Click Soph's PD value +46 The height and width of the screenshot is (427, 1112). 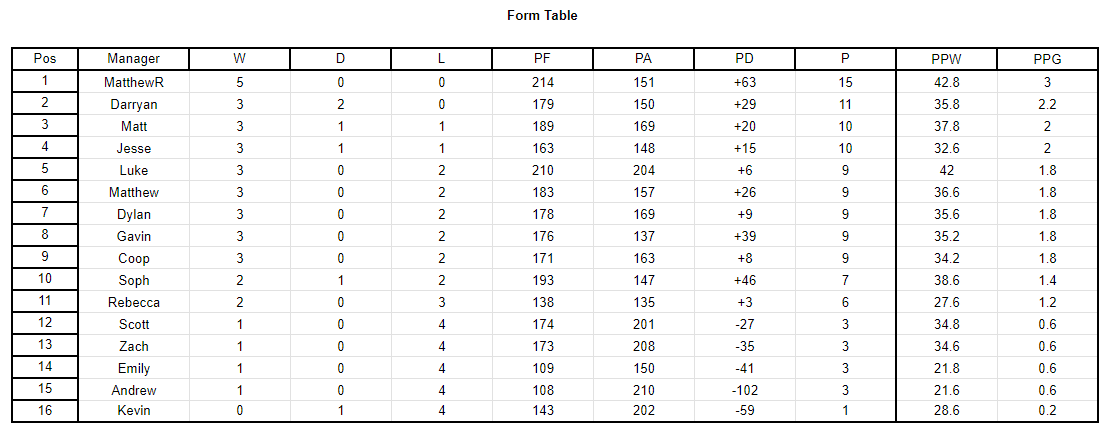click(745, 280)
